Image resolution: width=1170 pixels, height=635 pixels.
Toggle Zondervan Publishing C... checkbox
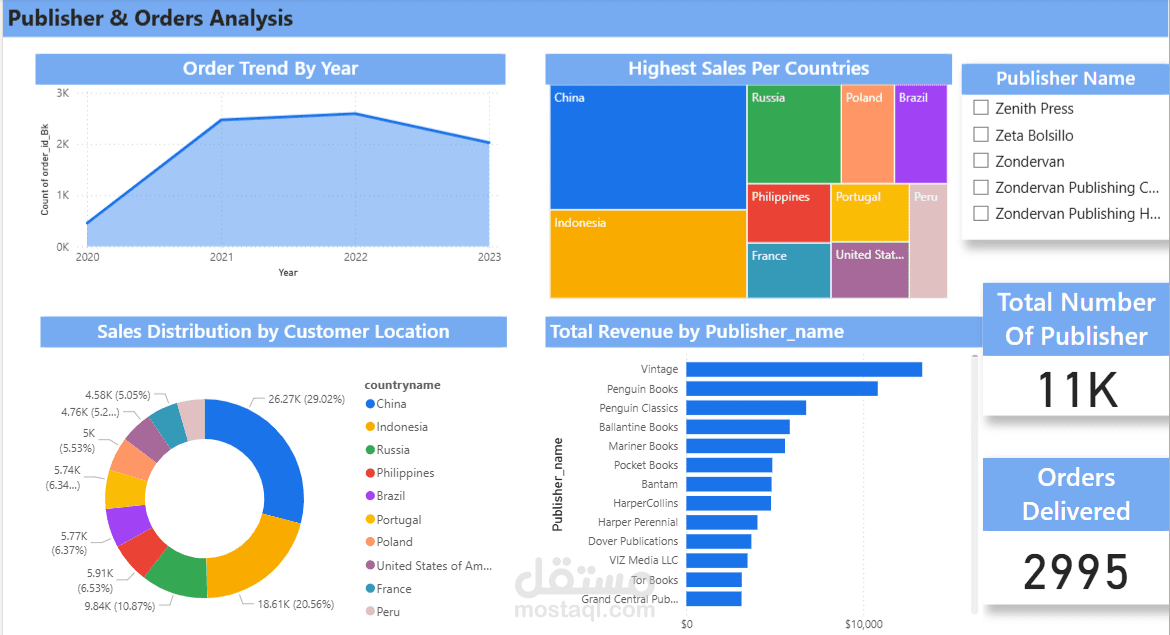tap(981, 187)
